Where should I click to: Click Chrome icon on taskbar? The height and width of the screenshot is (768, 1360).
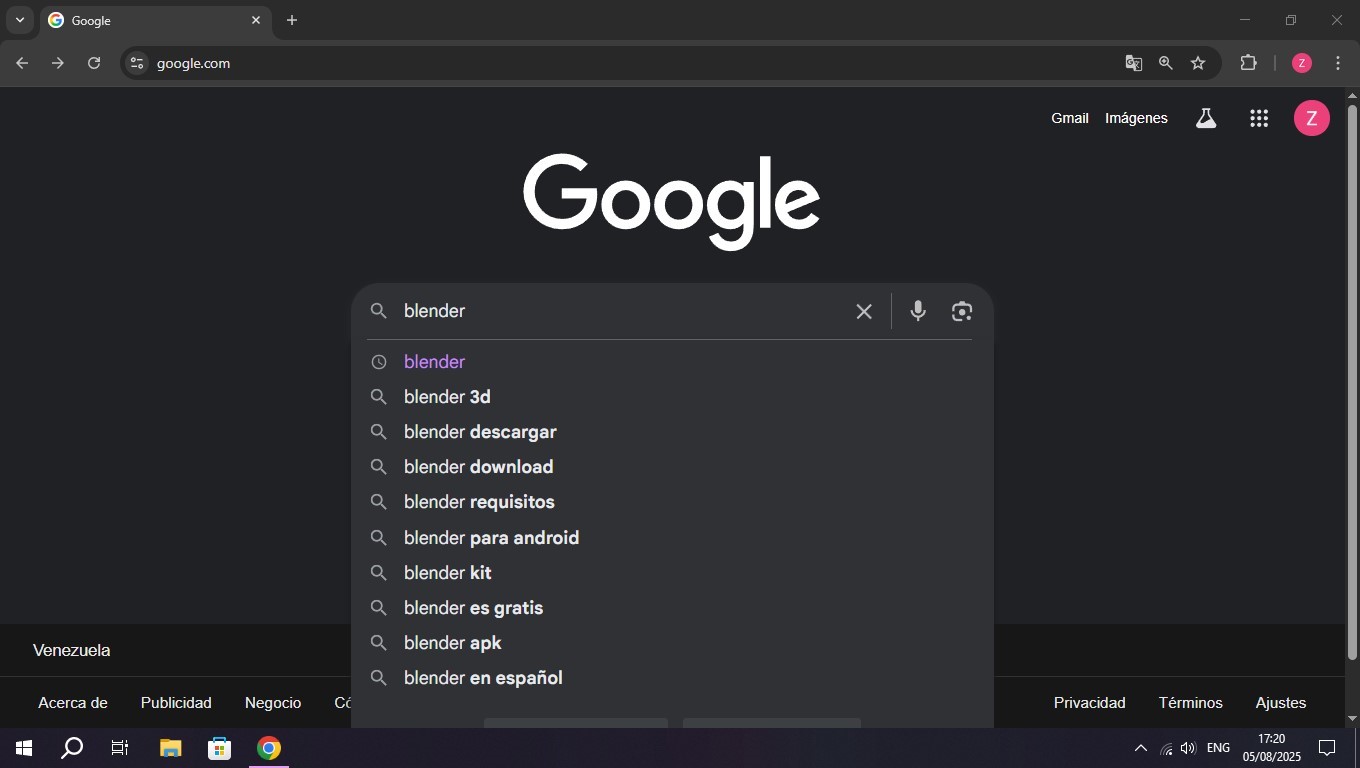(x=268, y=748)
